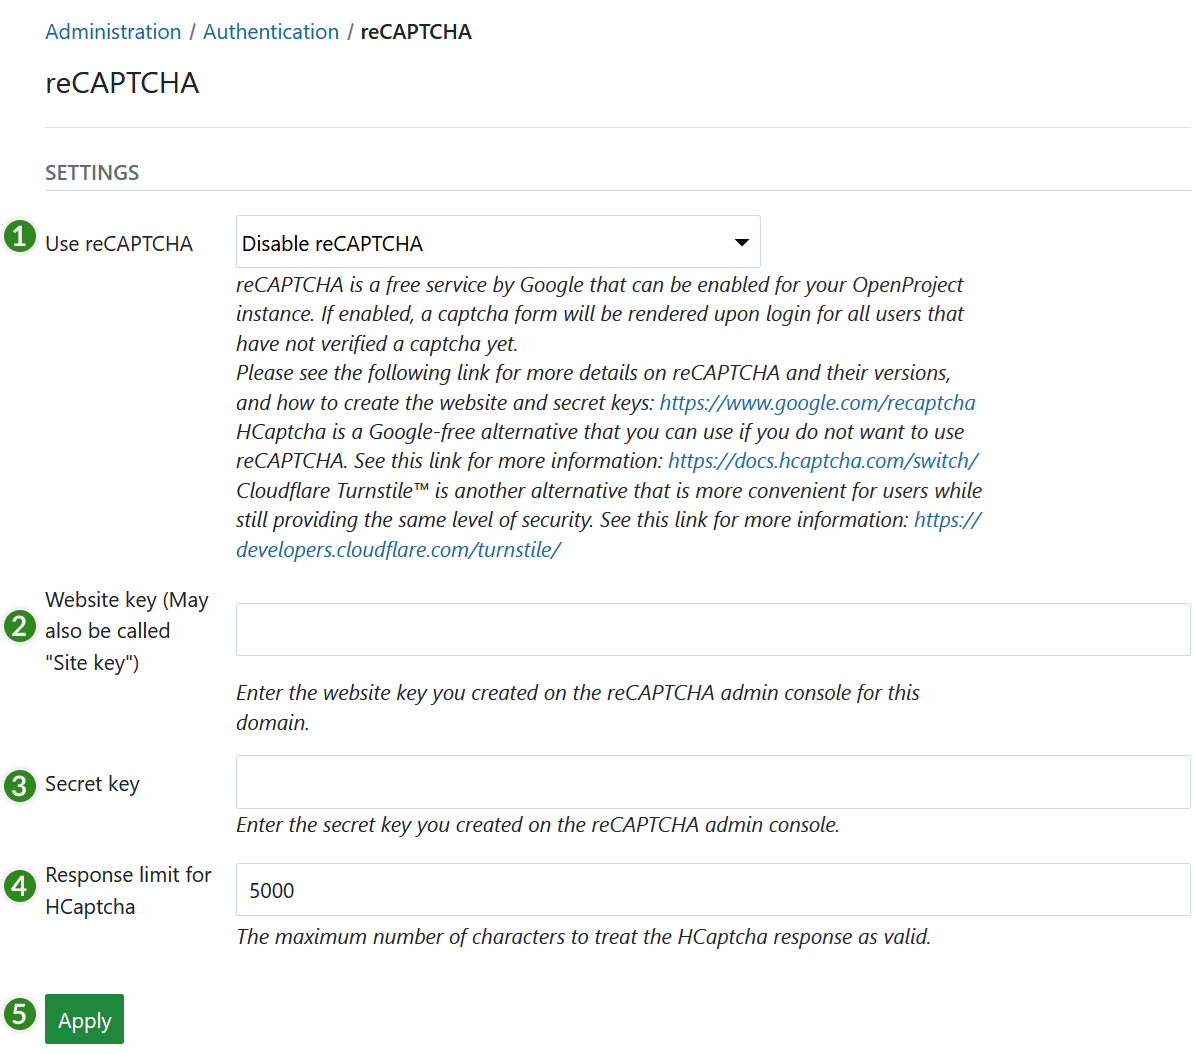This screenshot has height=1054, width=1195.
Task: Focus the Secret key text field
Action: (x=712, y=781)
